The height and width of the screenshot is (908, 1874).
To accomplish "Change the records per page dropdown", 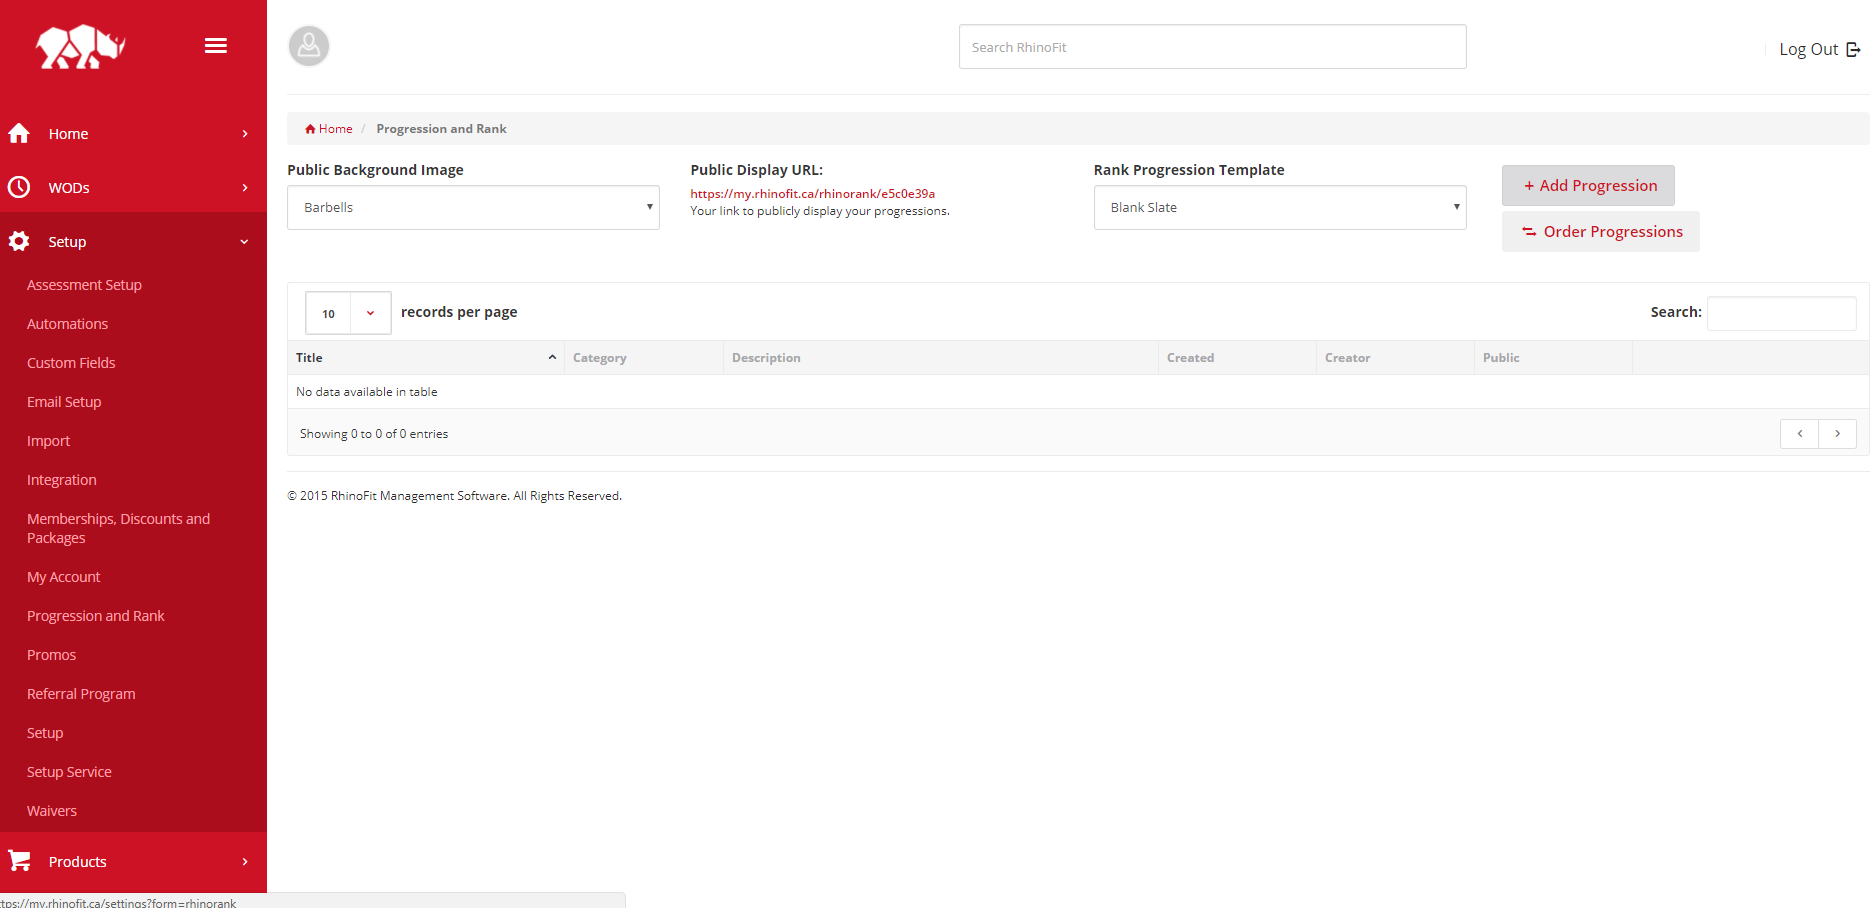I will [x=348, y=313].
